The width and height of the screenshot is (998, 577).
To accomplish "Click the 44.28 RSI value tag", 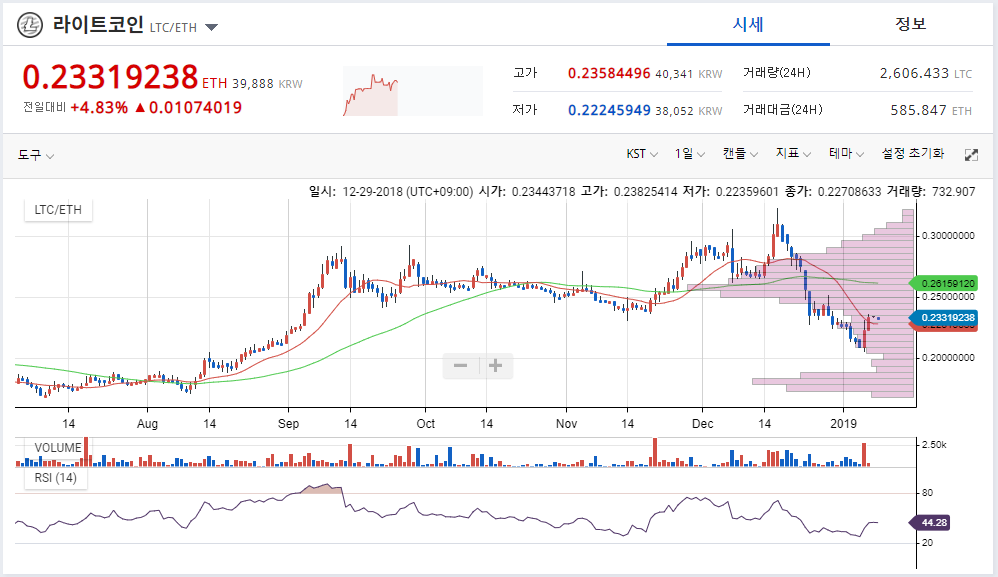I will pos(929,522).
